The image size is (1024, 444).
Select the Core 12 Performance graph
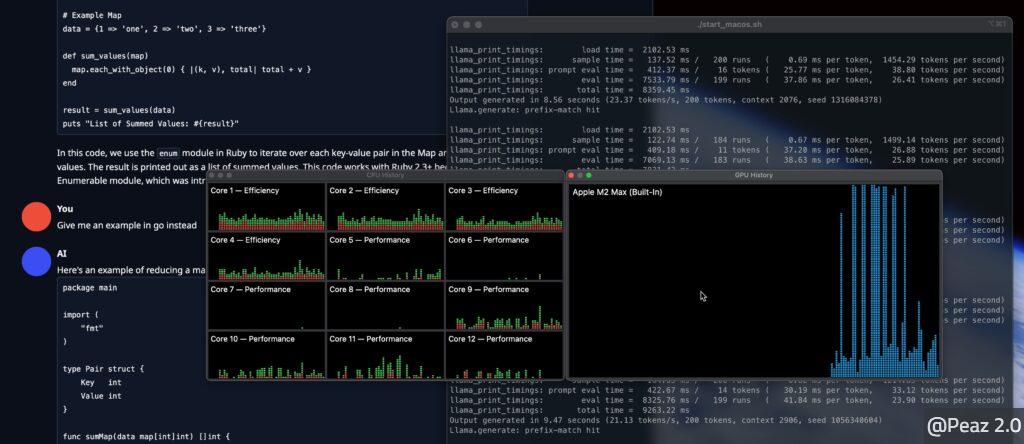coord(504,356)
